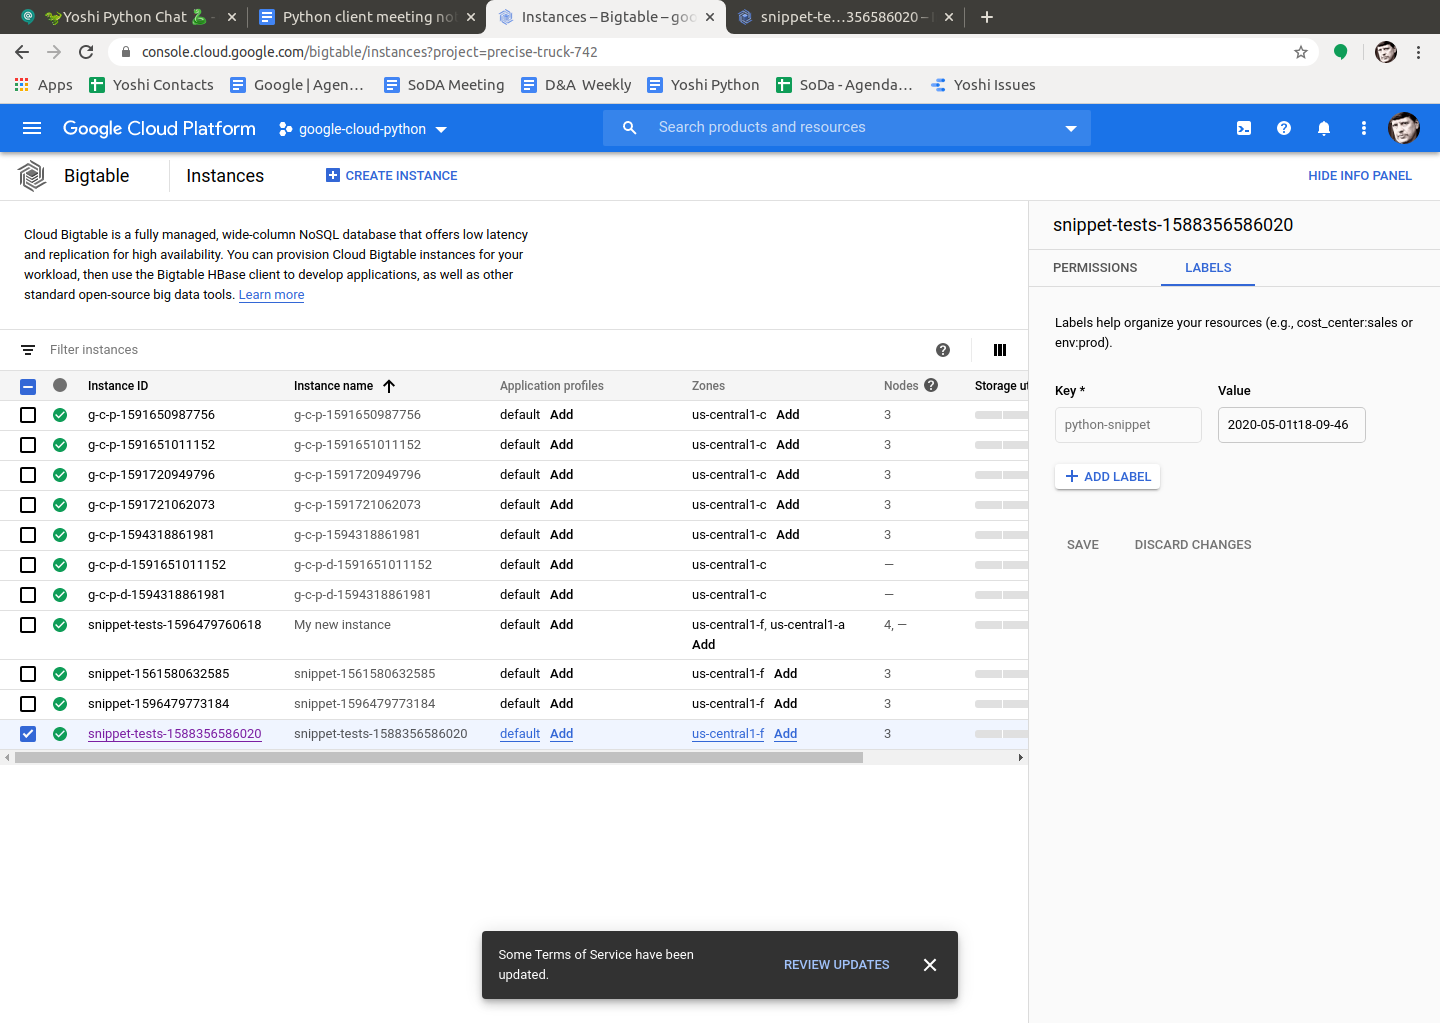Image resolution: width=1440 pixels, height=1023 pixels.
Task: Dismiss the Terms of Service notification
Action: point(930,965)
